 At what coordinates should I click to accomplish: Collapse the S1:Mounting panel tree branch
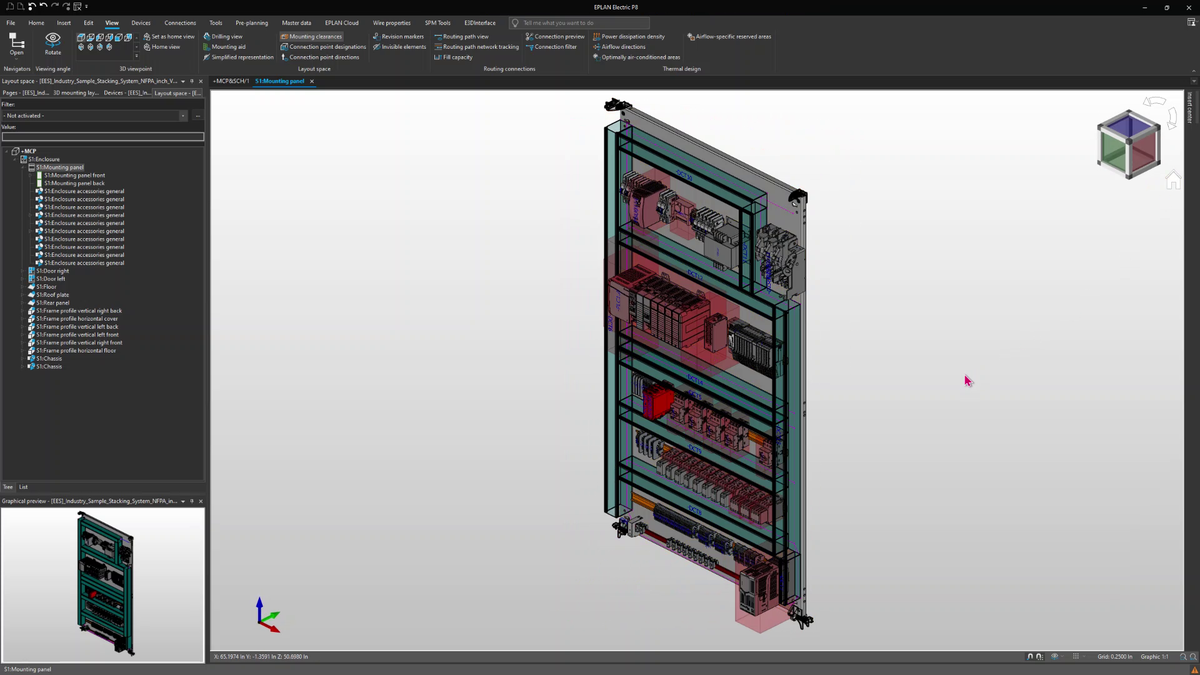click(24, 167)
